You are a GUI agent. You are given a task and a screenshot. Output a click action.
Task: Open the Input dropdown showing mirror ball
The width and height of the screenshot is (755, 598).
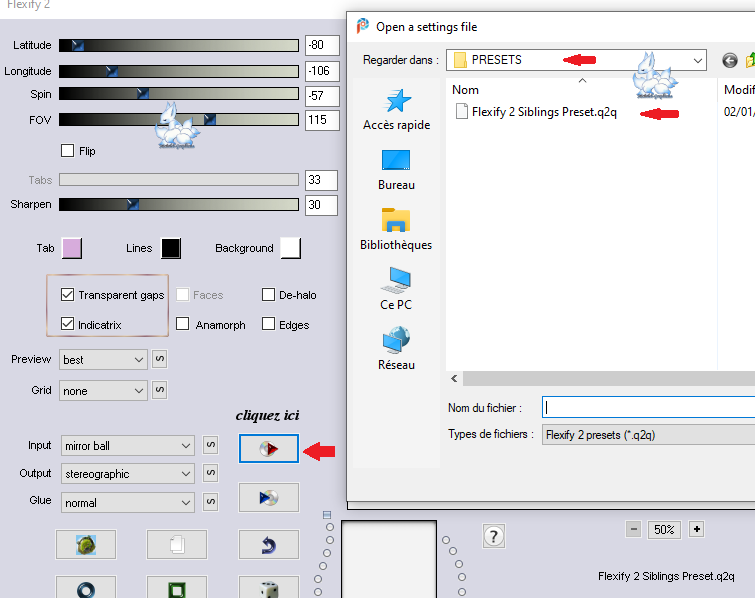click(128, 446)
